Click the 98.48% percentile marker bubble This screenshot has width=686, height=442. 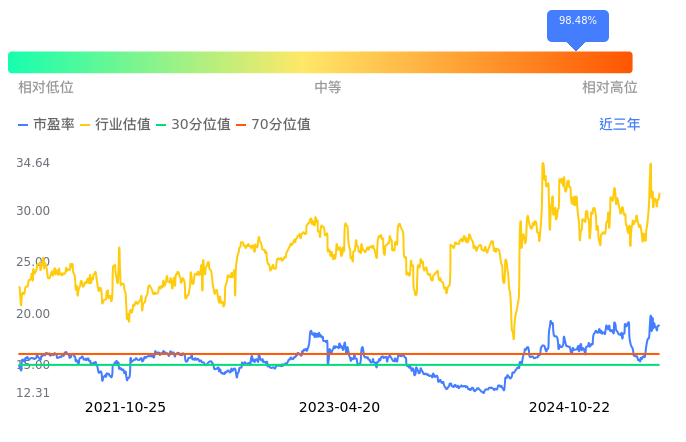[577, 22]
